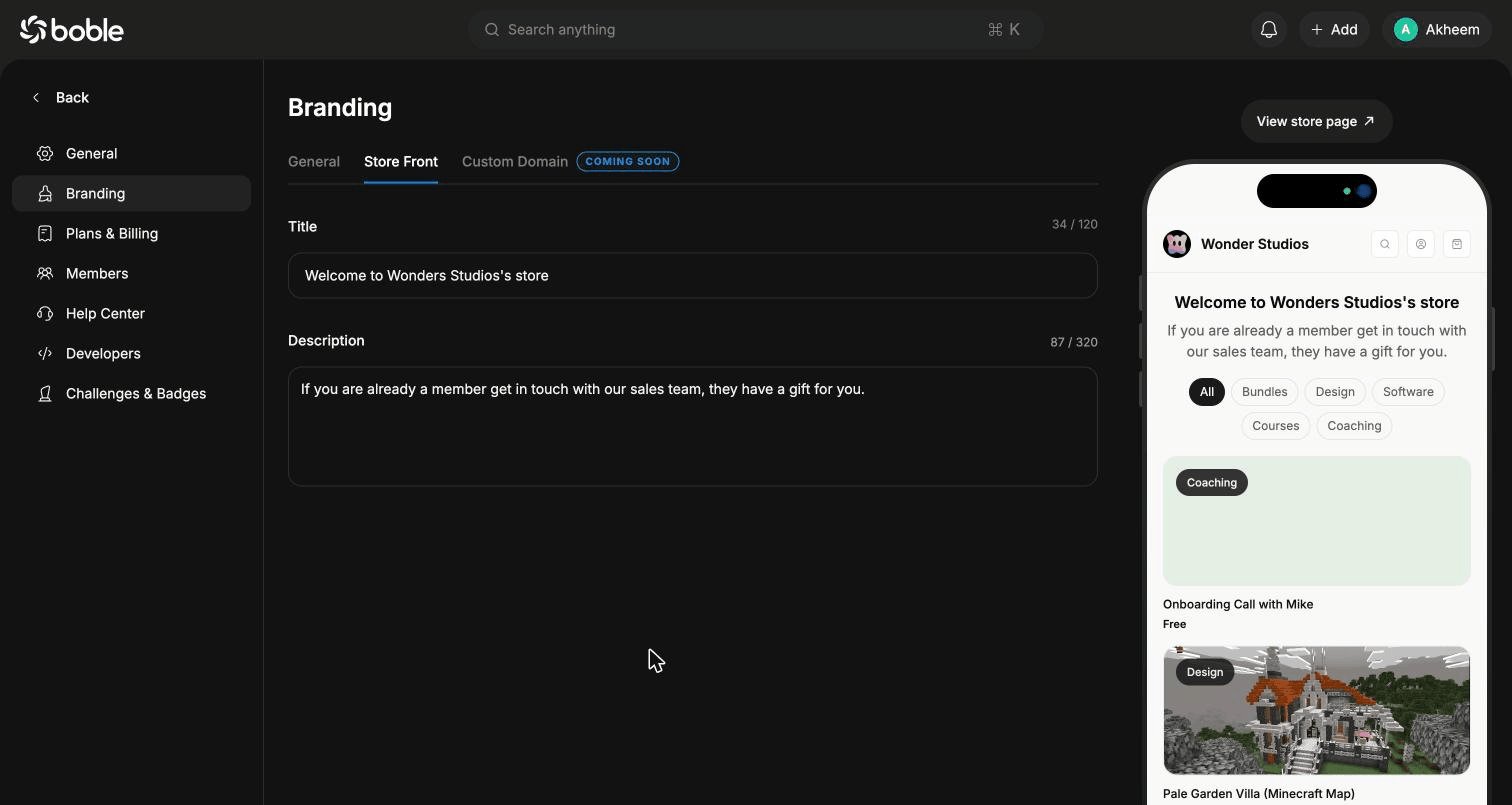Viewport: 1512px width, 805px height.
Task: Select the Bundles filter chip
Action: pos(1264,392)
